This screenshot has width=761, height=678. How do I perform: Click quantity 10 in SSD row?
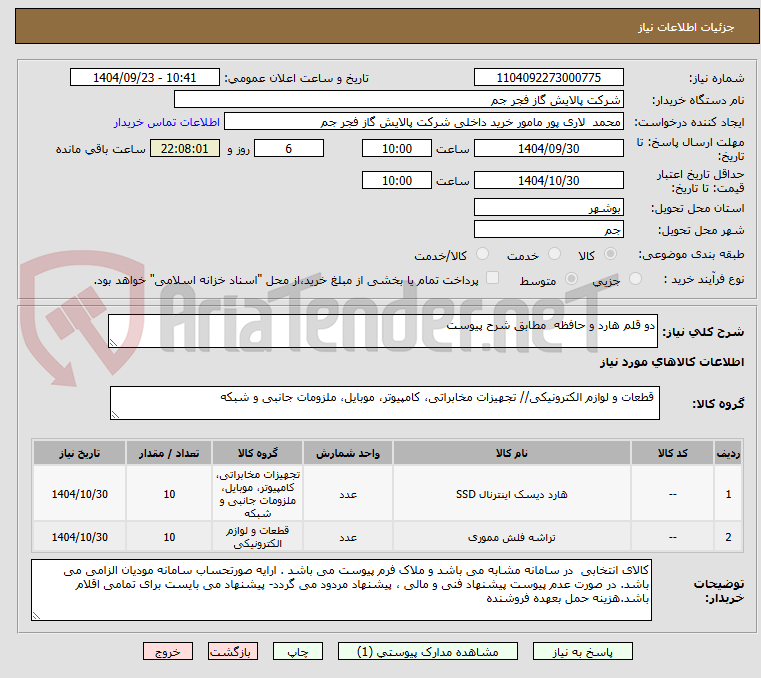(169, 494)
